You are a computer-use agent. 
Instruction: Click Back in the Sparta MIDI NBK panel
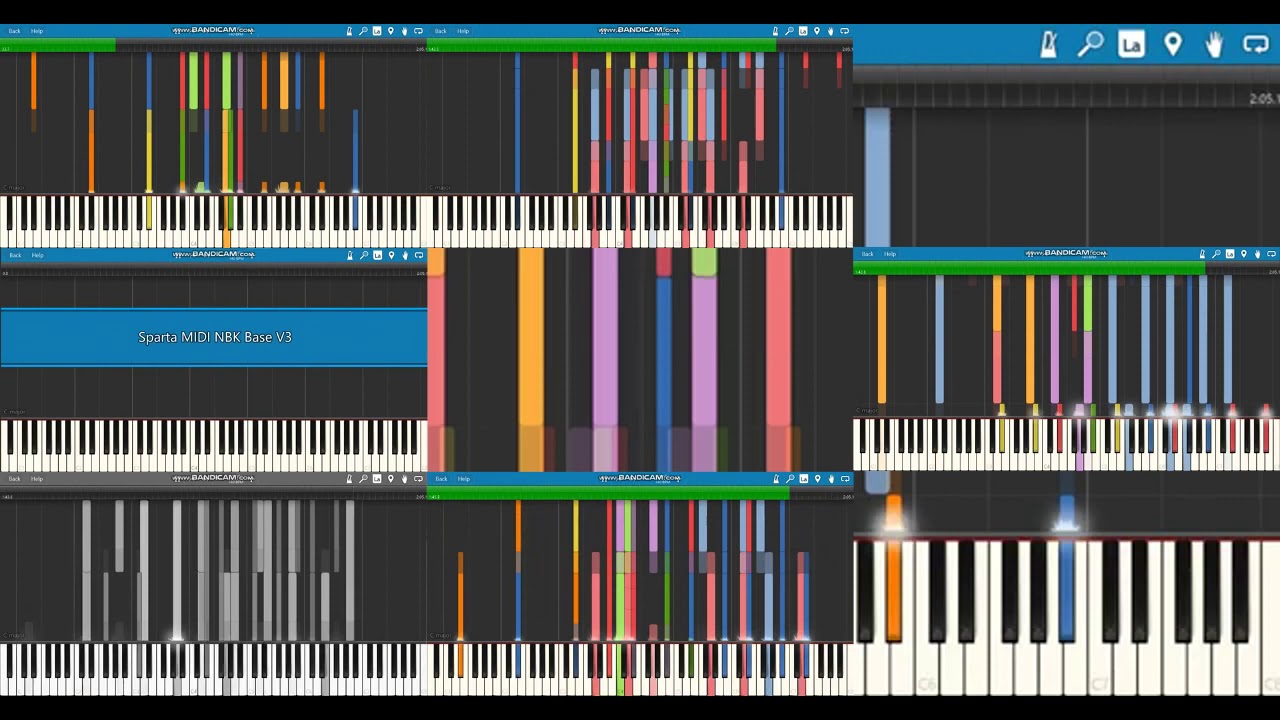(14, 255)
